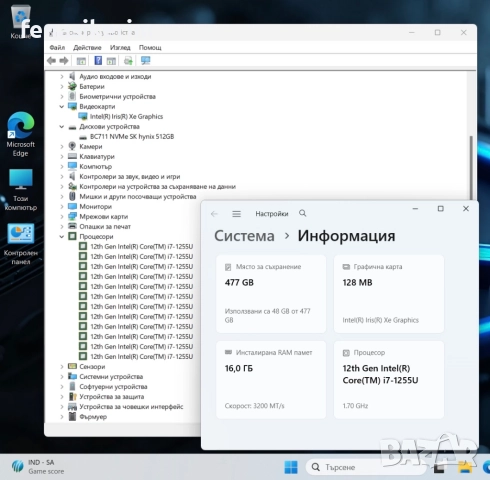The image size is (490, 480).
Task: Collapse the Видеокарти node
Action: [x=62, y=106]
